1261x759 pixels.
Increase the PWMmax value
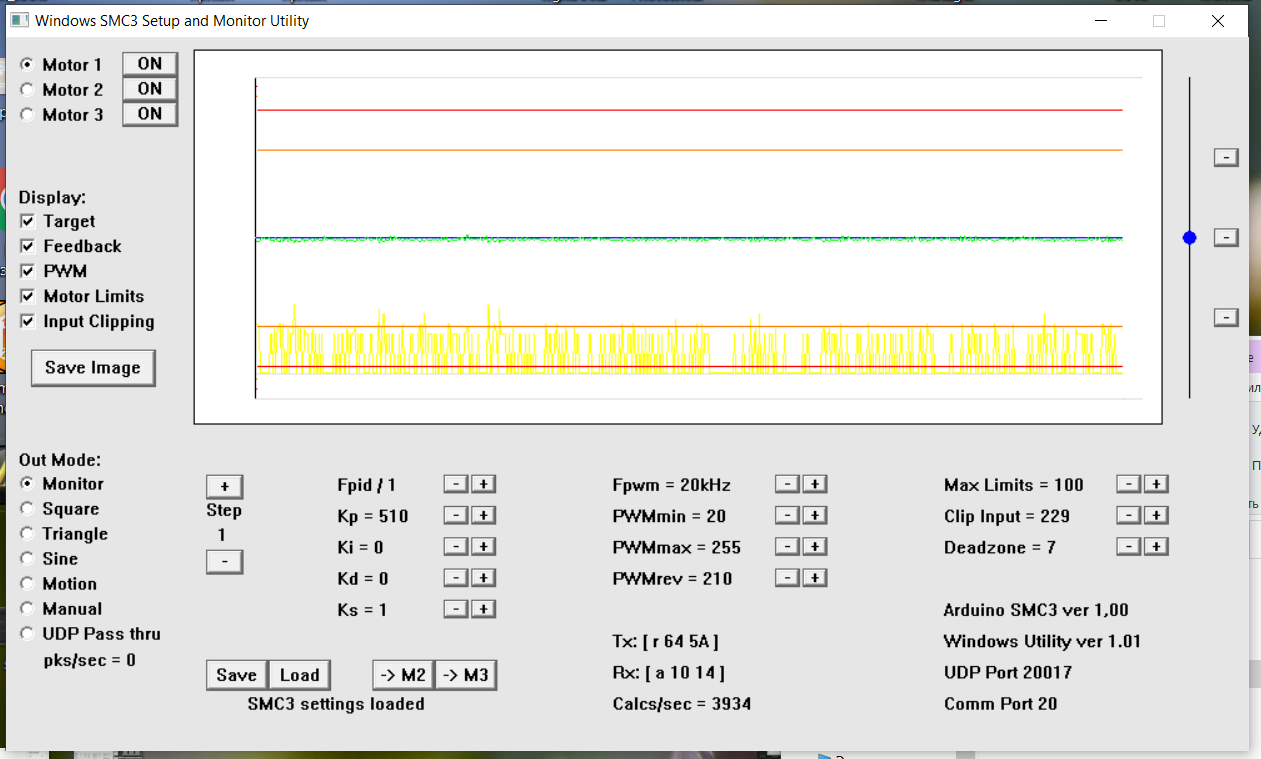click(x=815, y=546)
